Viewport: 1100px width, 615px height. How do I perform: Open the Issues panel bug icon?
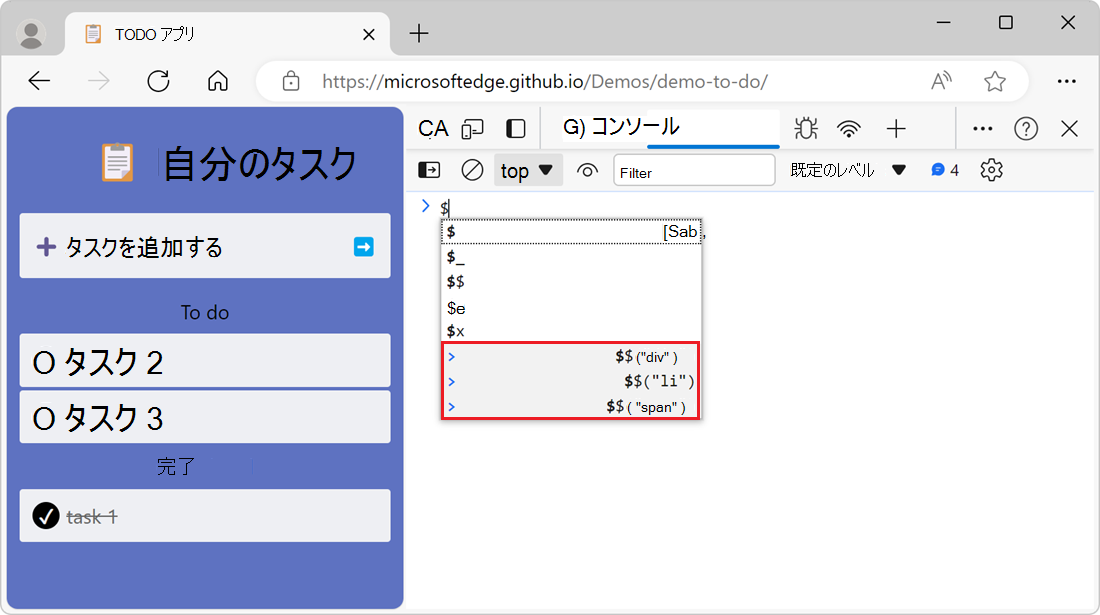(805, 128)
